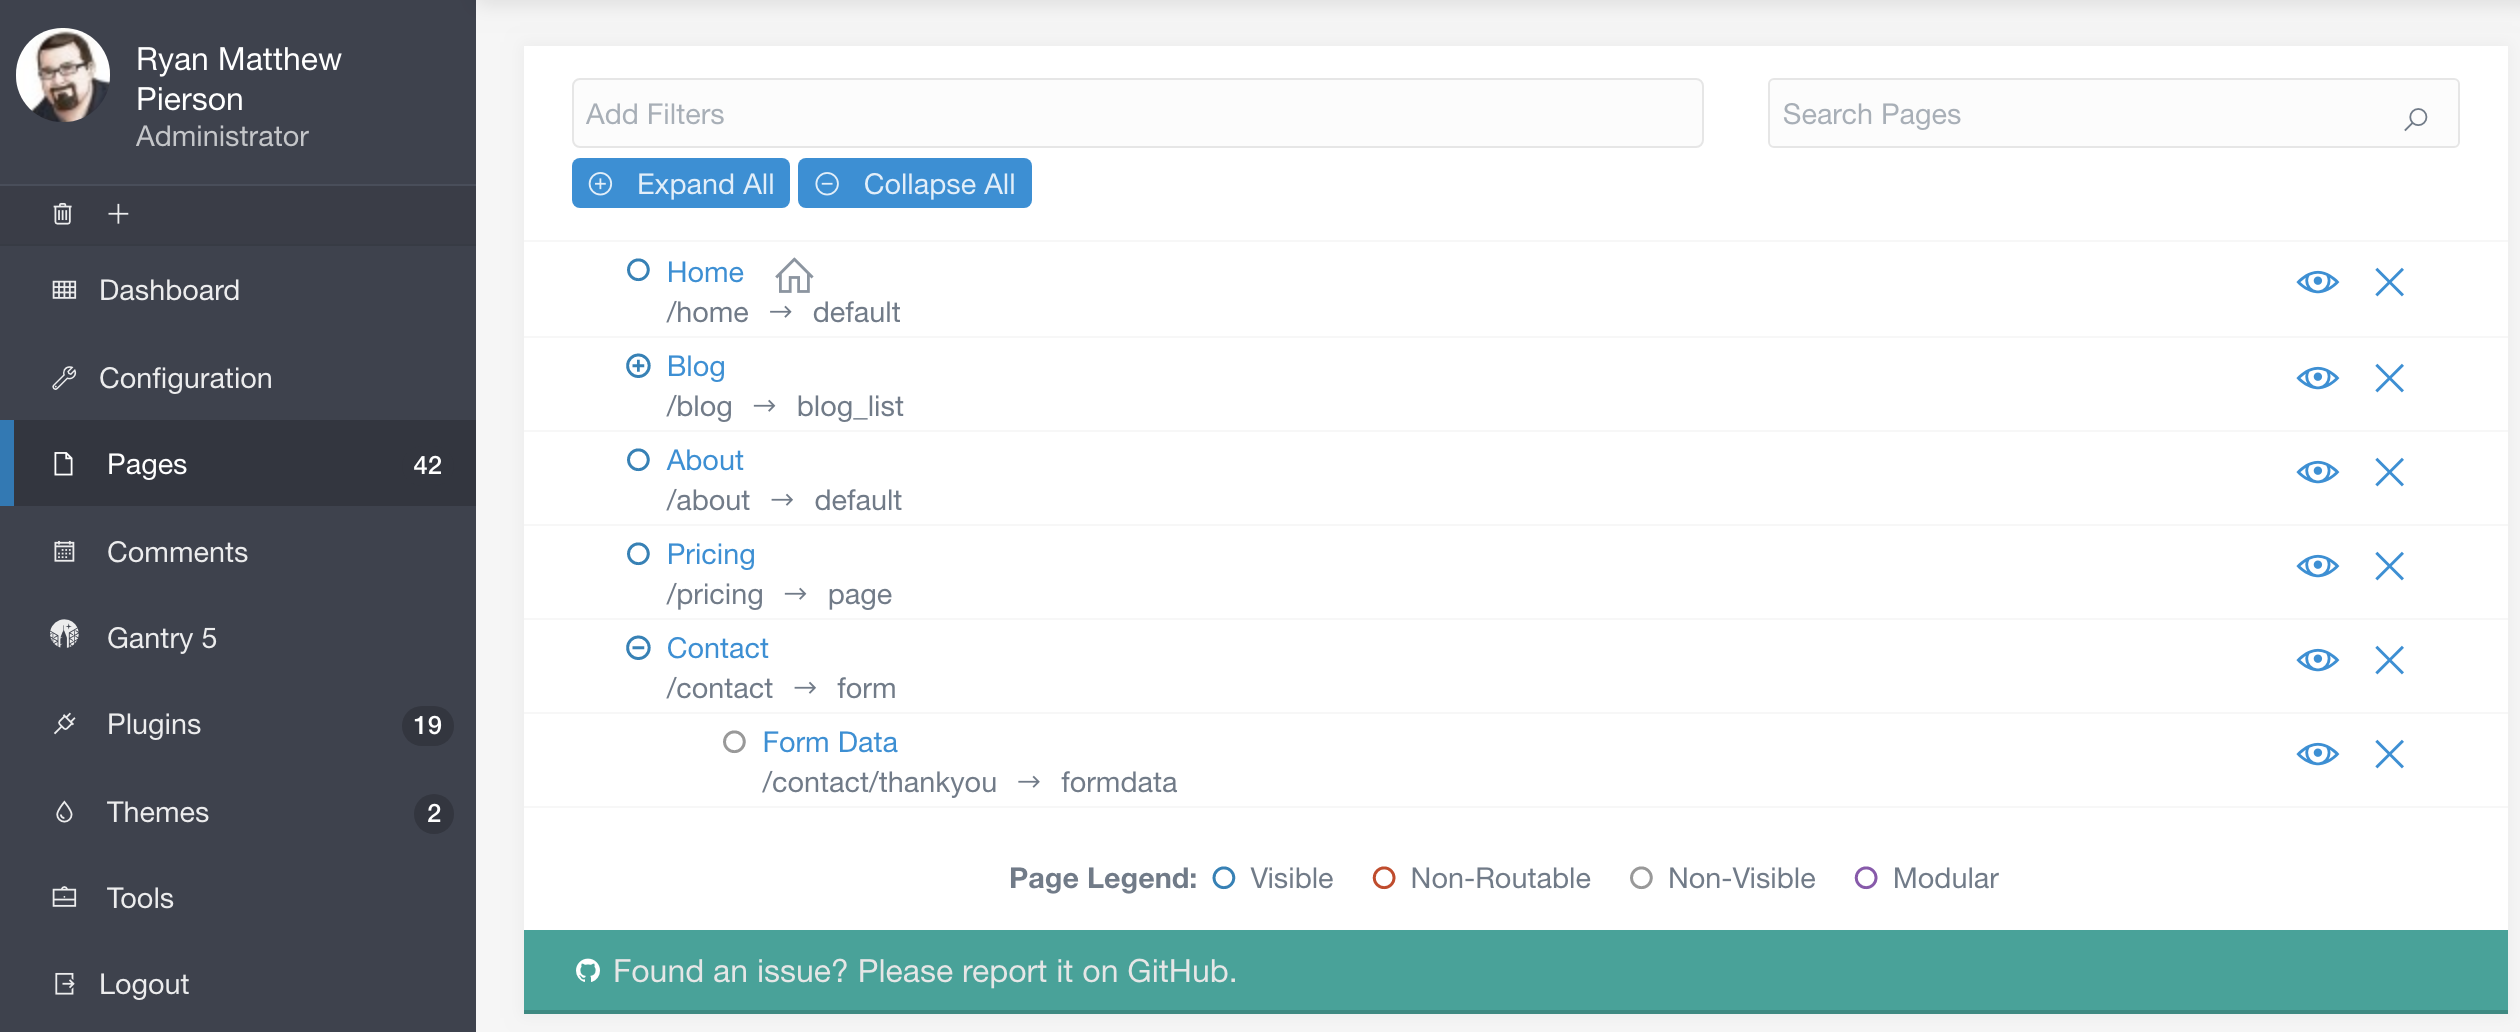The width and height of the screenshot is (2520, 1032).
Task: Click Expand All to open all pages
Action: (x=680, y=183)
